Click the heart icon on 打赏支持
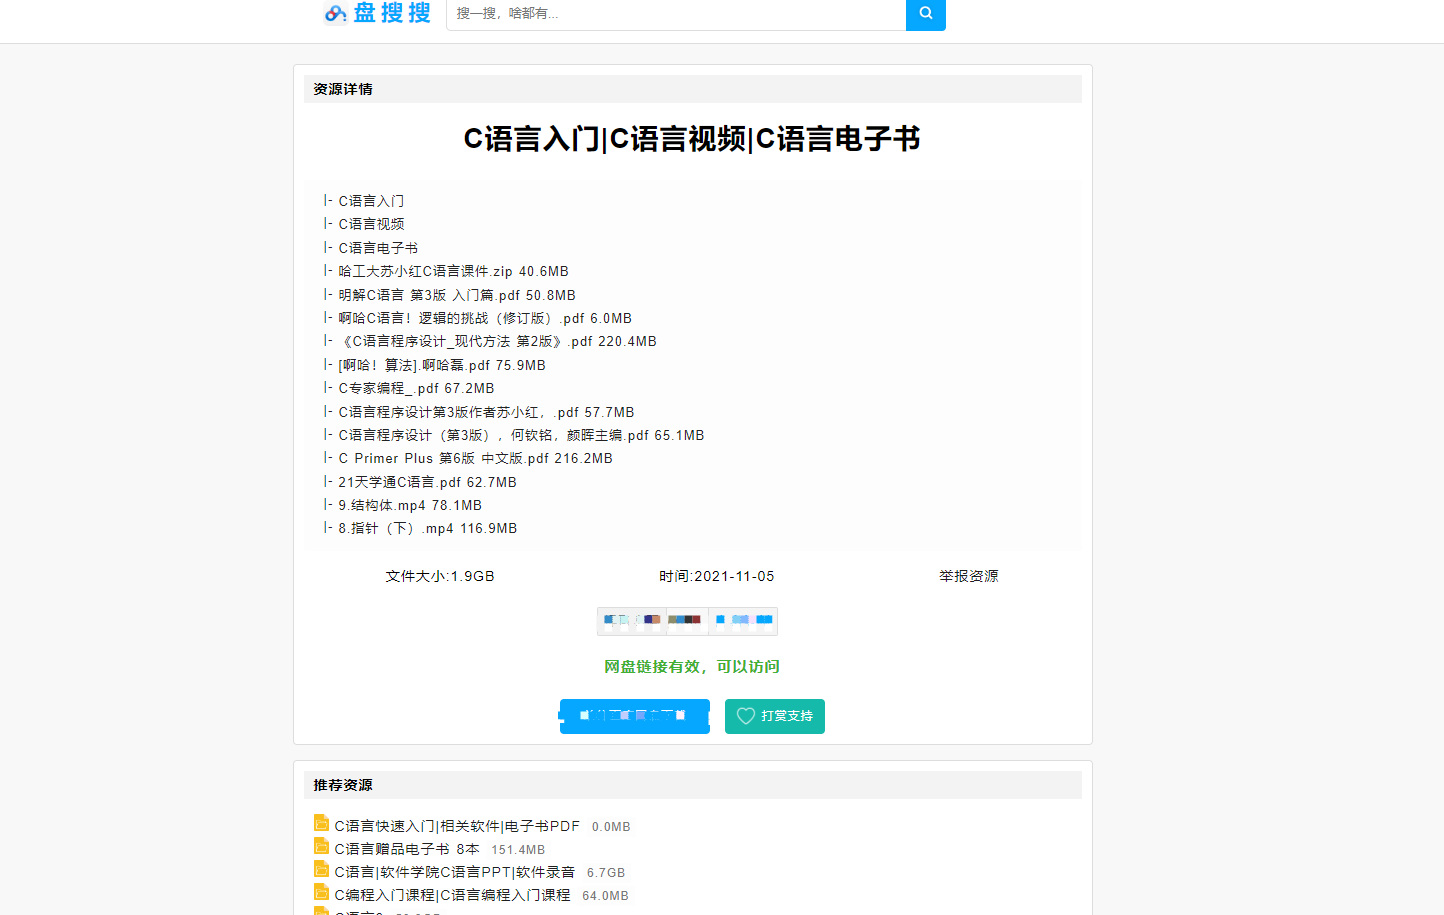 (746, 716)
